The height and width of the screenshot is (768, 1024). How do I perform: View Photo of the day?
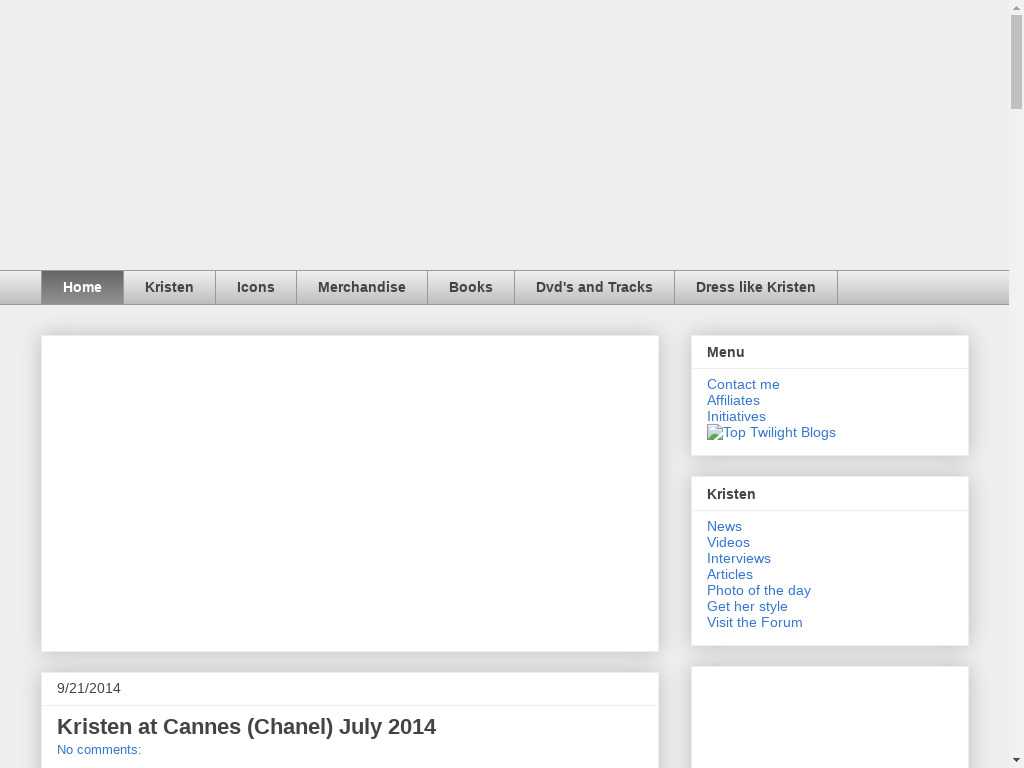pyautogui.click(x=758, y=590)
